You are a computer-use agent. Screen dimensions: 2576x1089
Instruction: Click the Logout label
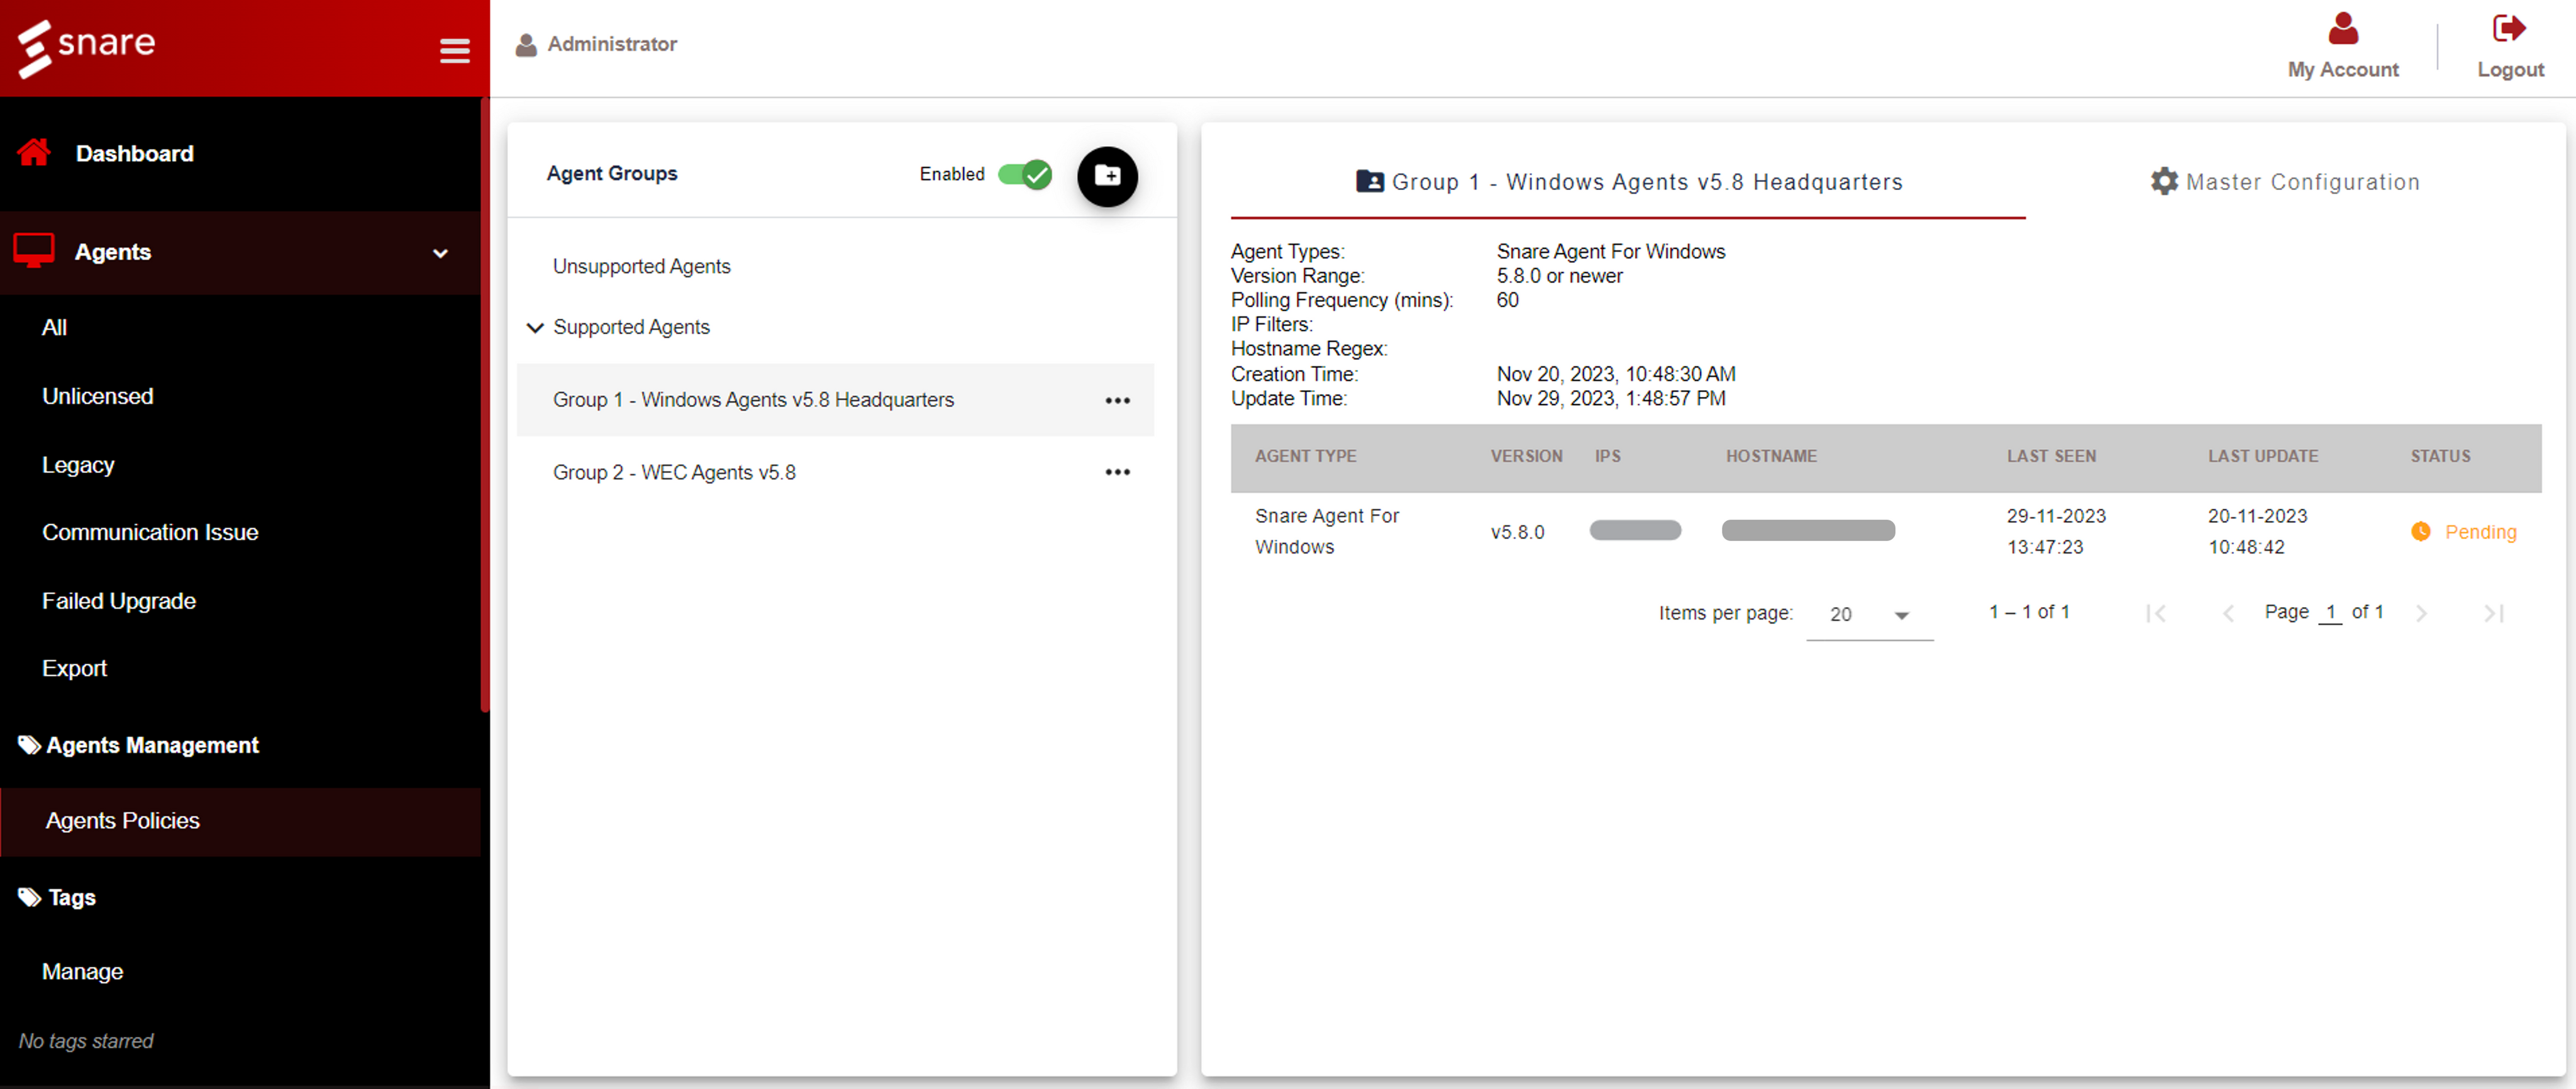pyautogui.click(x=2510, y=70)
